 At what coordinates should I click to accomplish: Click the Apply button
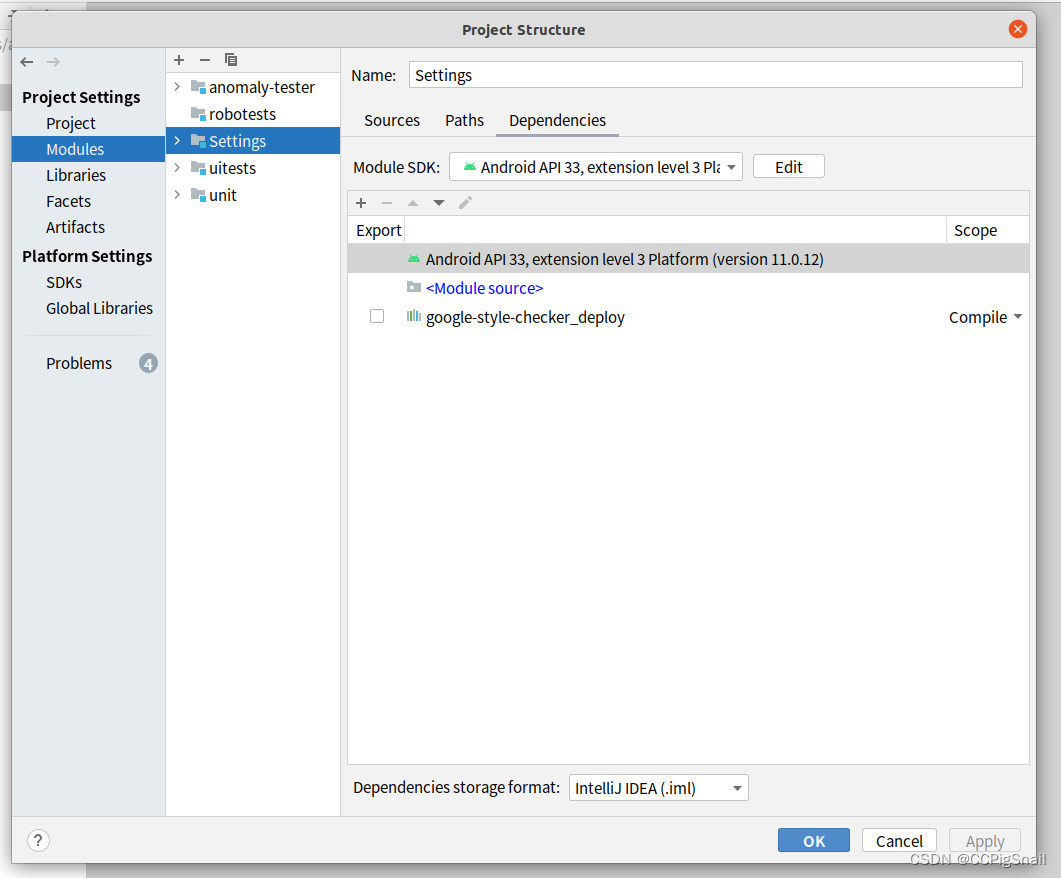click(x=985, y=841)
